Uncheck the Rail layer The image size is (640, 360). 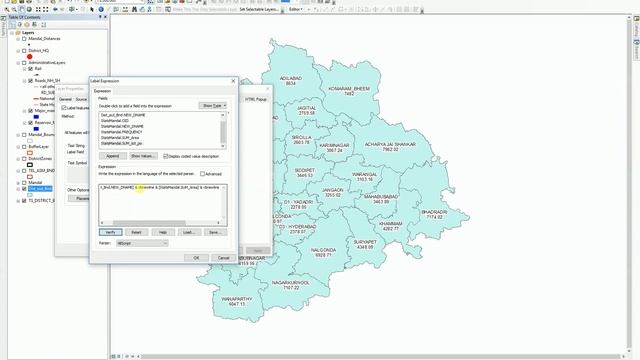(30, 69)
